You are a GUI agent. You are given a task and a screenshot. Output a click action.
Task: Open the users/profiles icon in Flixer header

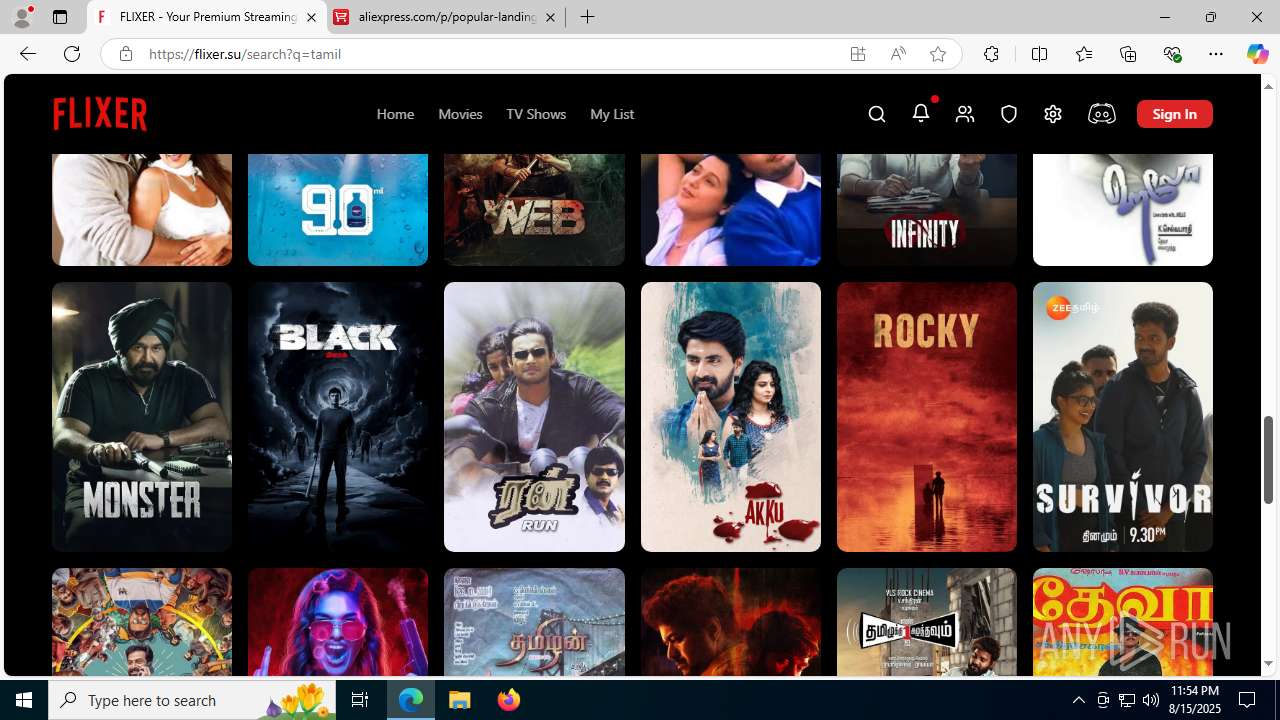[965, 114]
